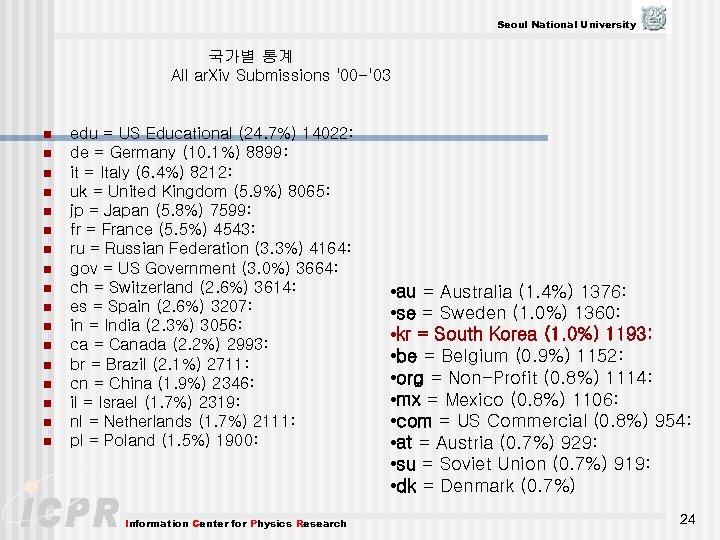This screenshot has width=720, height=540.
Task: Click the 'ch = Switzerland (2.6%) 3614' line
Action: click(183, 287)
